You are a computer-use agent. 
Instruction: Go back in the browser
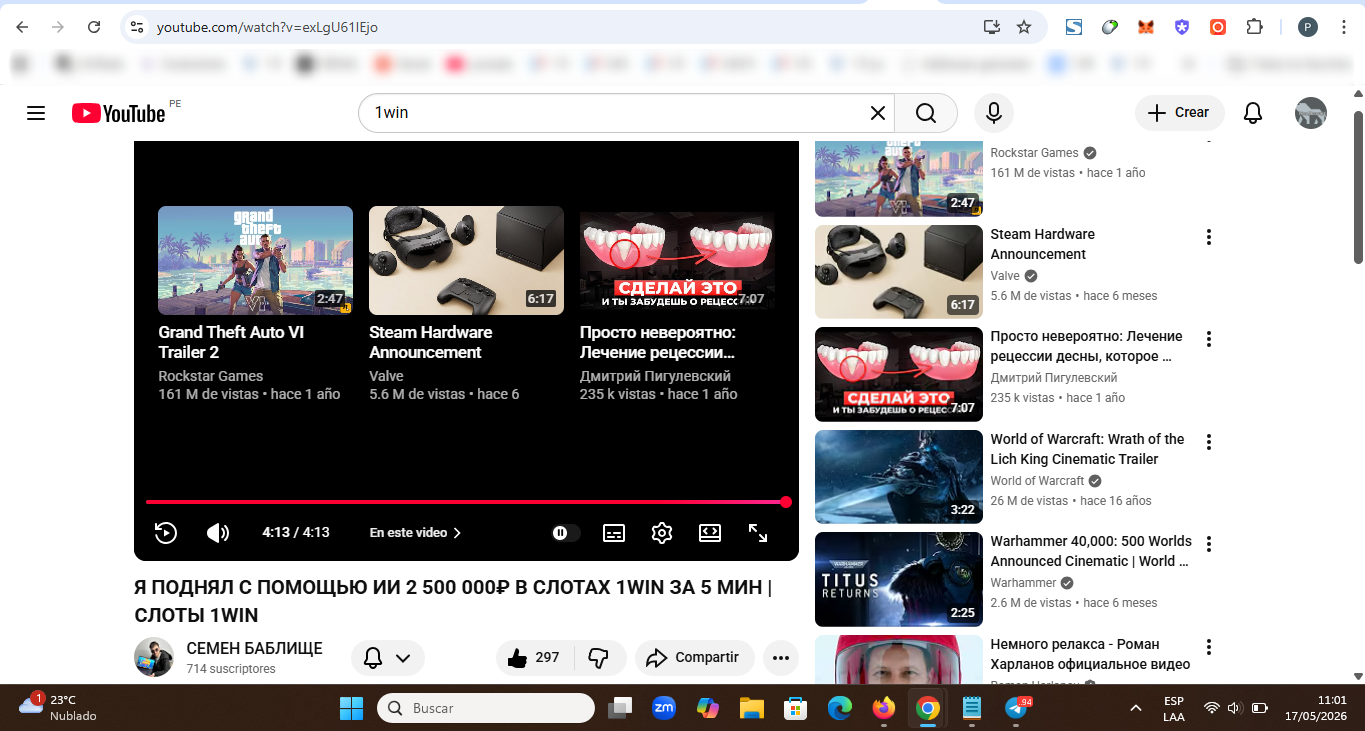[22, 27]
